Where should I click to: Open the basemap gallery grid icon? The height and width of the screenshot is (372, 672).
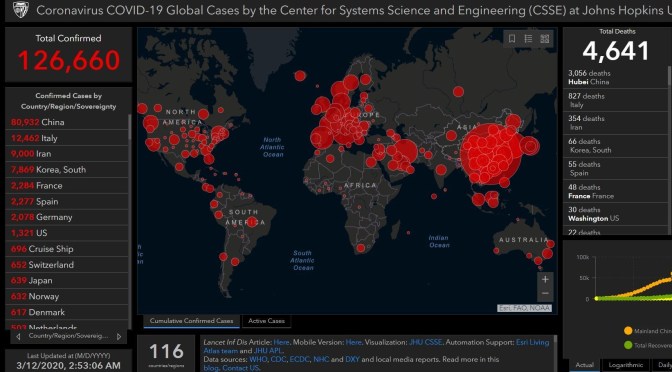coord(545,39)
